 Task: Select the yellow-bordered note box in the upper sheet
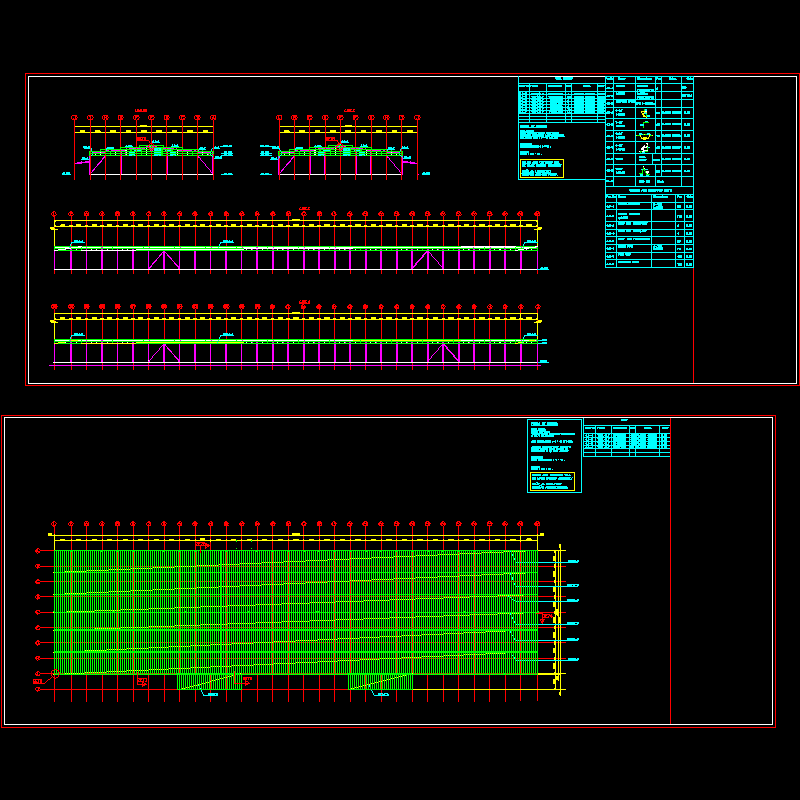pos(541,168)
